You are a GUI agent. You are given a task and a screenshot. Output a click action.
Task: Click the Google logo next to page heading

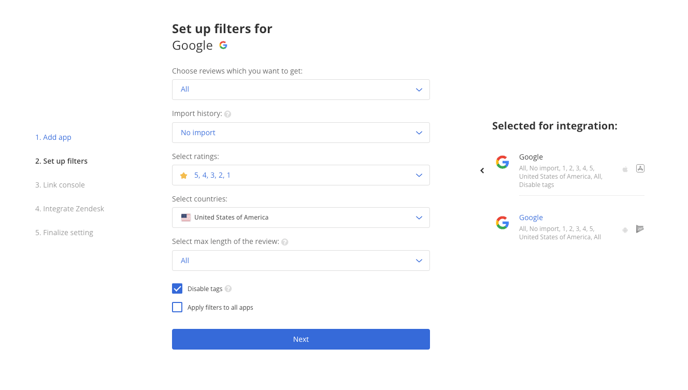pos(223,45)
